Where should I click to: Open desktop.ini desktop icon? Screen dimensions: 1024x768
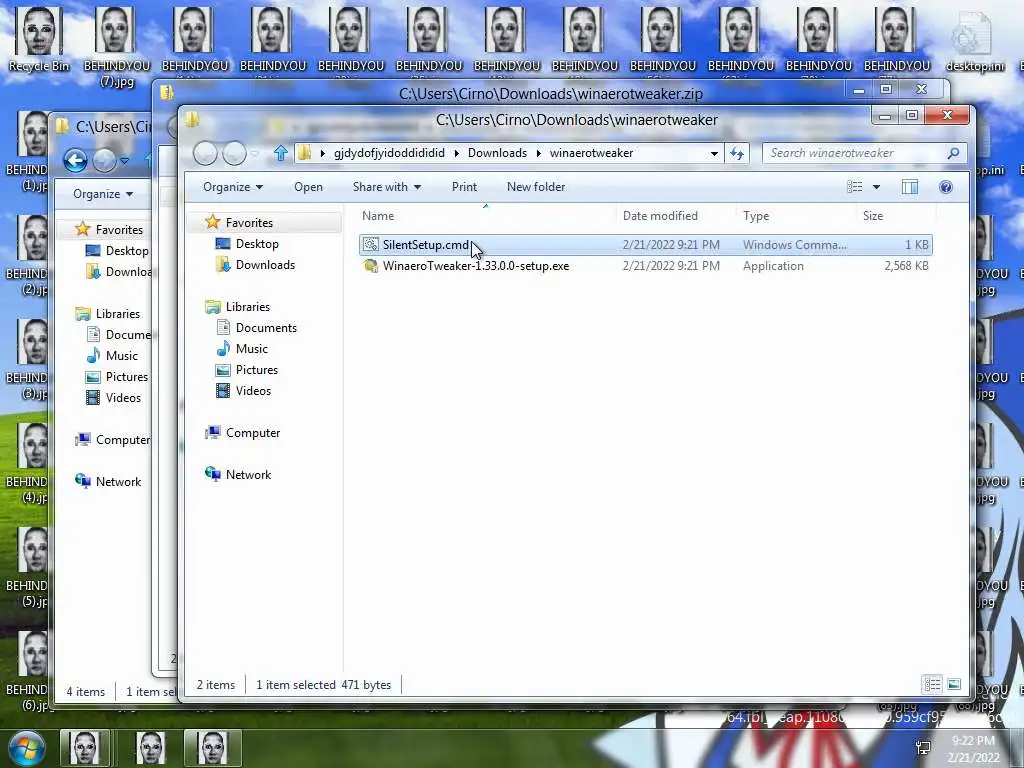tap(975, 40)
